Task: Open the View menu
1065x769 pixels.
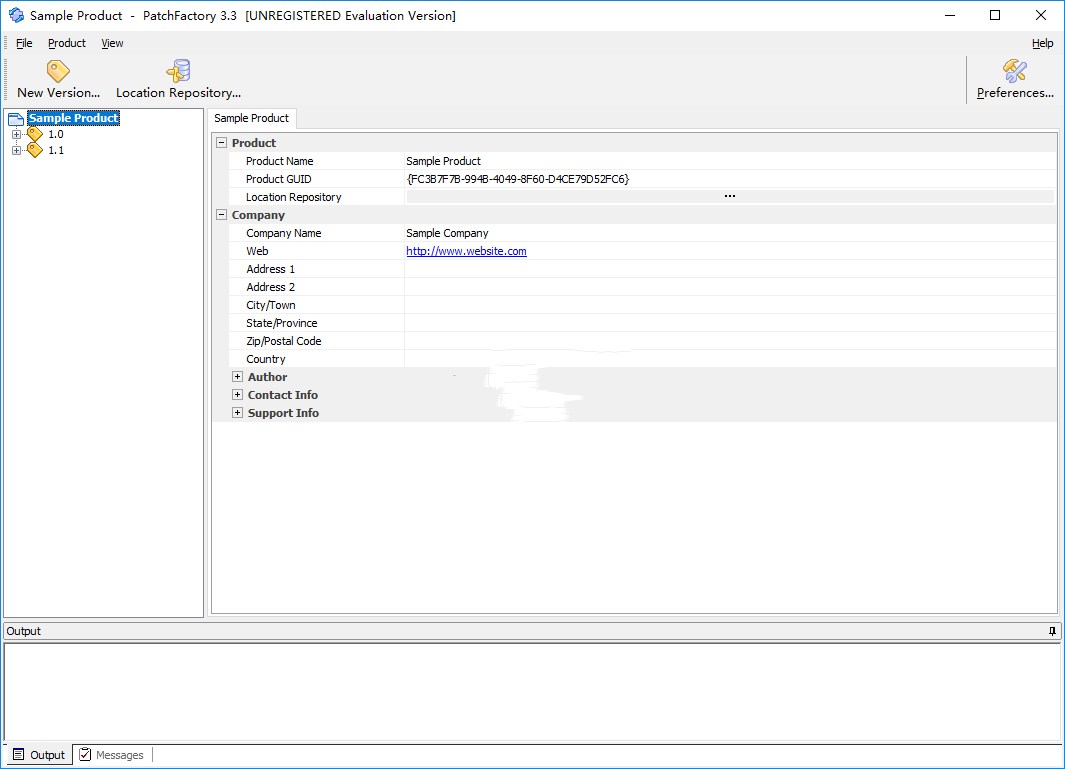Action: [x=112, y=43]
